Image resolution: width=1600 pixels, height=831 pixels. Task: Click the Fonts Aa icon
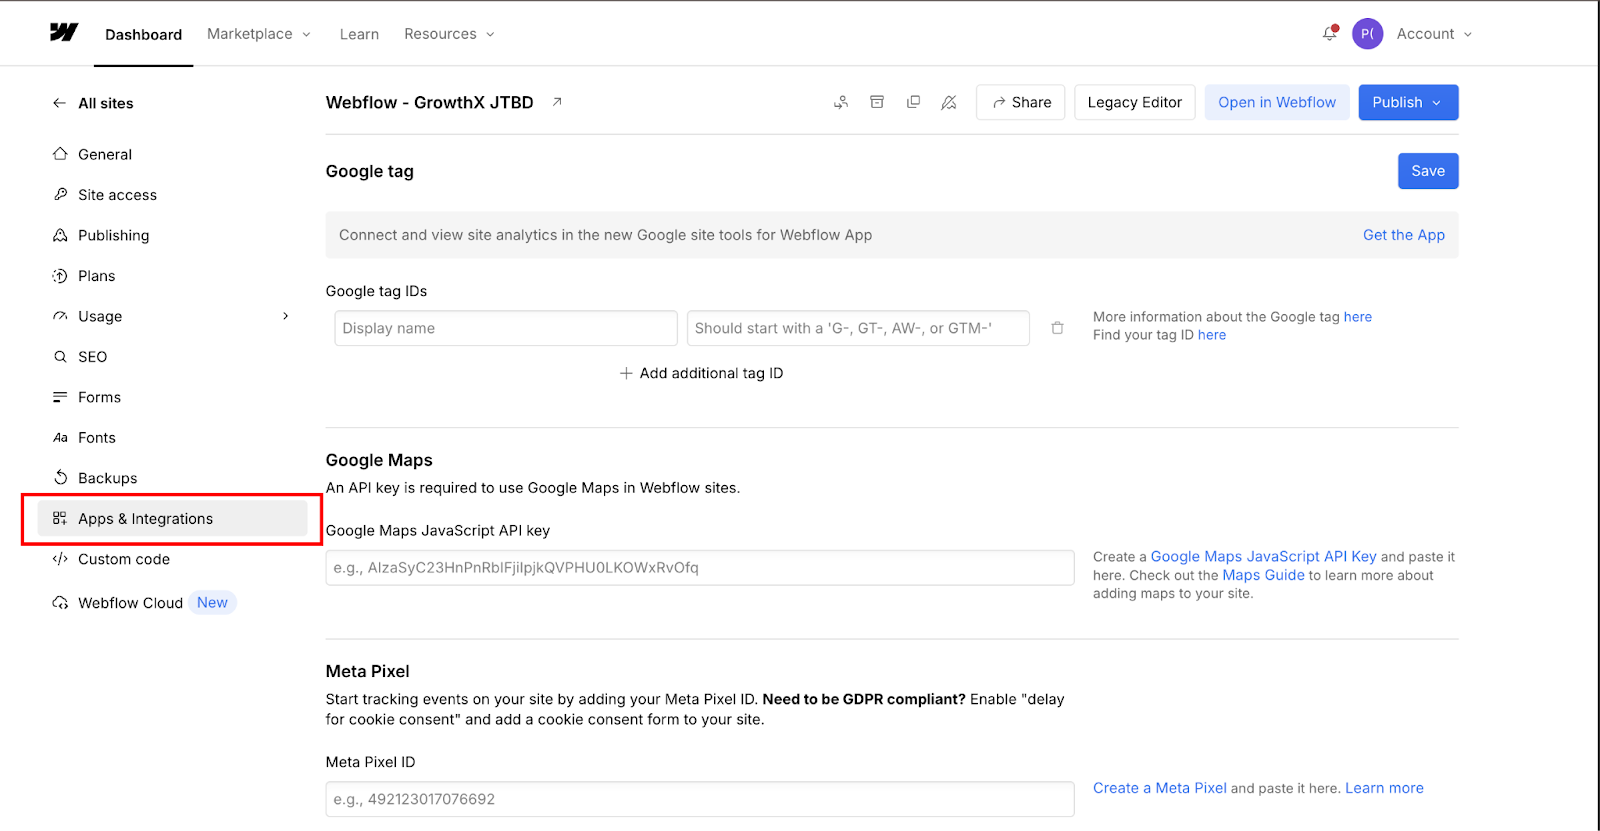pyautogui.click(x=60, y=438)
